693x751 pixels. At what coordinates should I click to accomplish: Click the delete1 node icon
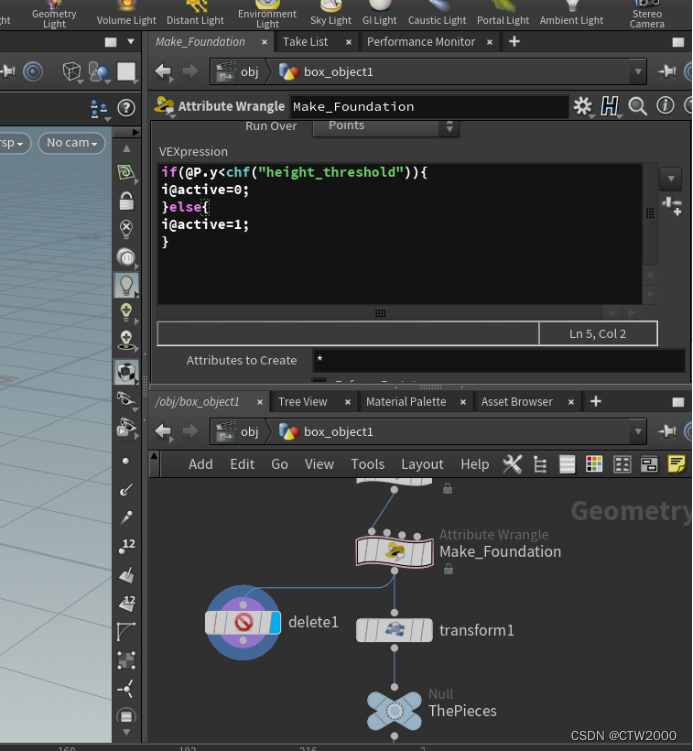pyautogui.click(x=243, y=623)
